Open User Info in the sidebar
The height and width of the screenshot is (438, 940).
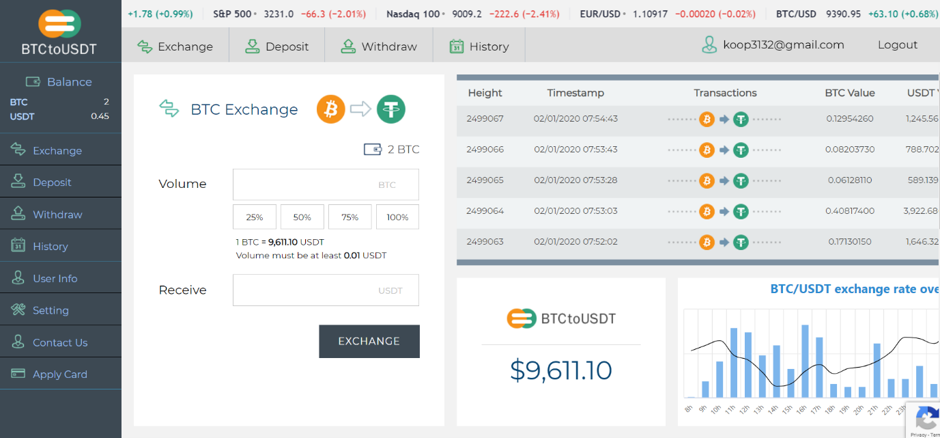click(60, 278)
